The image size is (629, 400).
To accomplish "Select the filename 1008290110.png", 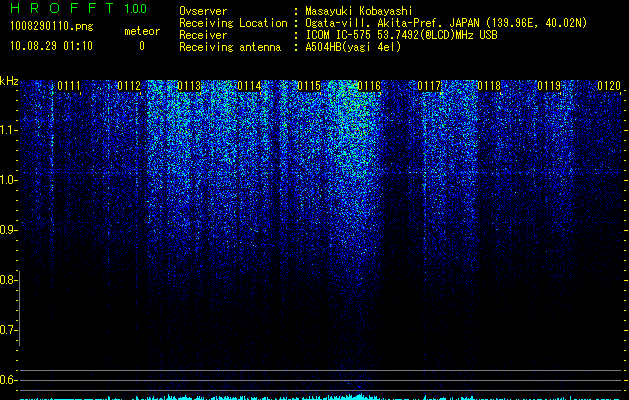I will (x=52, y=27).
